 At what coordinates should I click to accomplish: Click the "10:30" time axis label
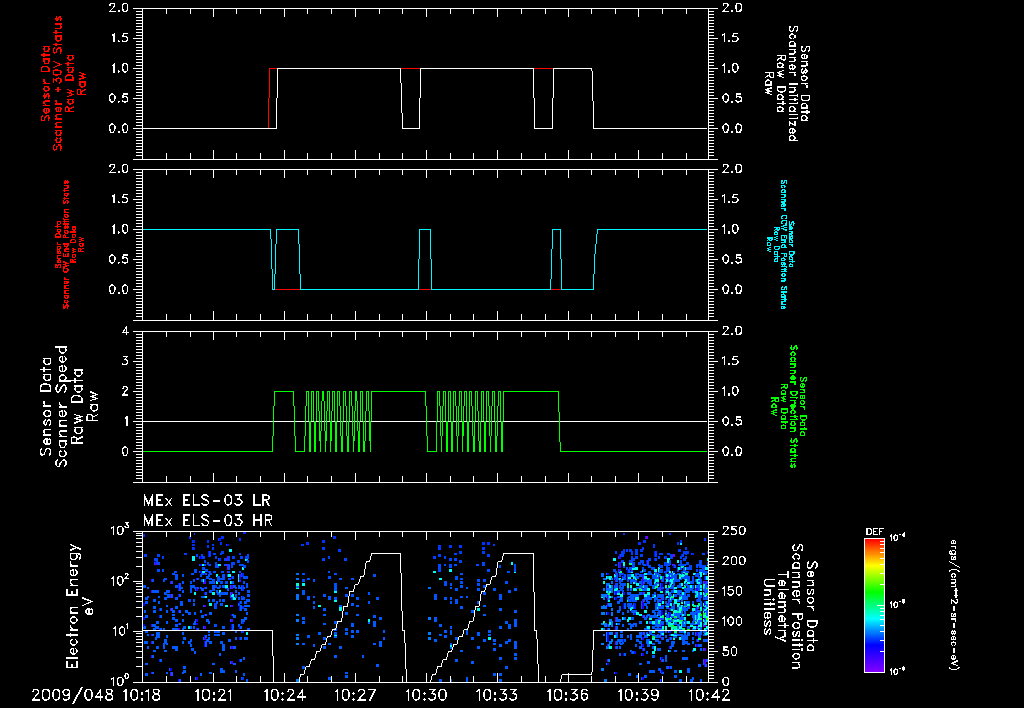(x=426, y=695)
